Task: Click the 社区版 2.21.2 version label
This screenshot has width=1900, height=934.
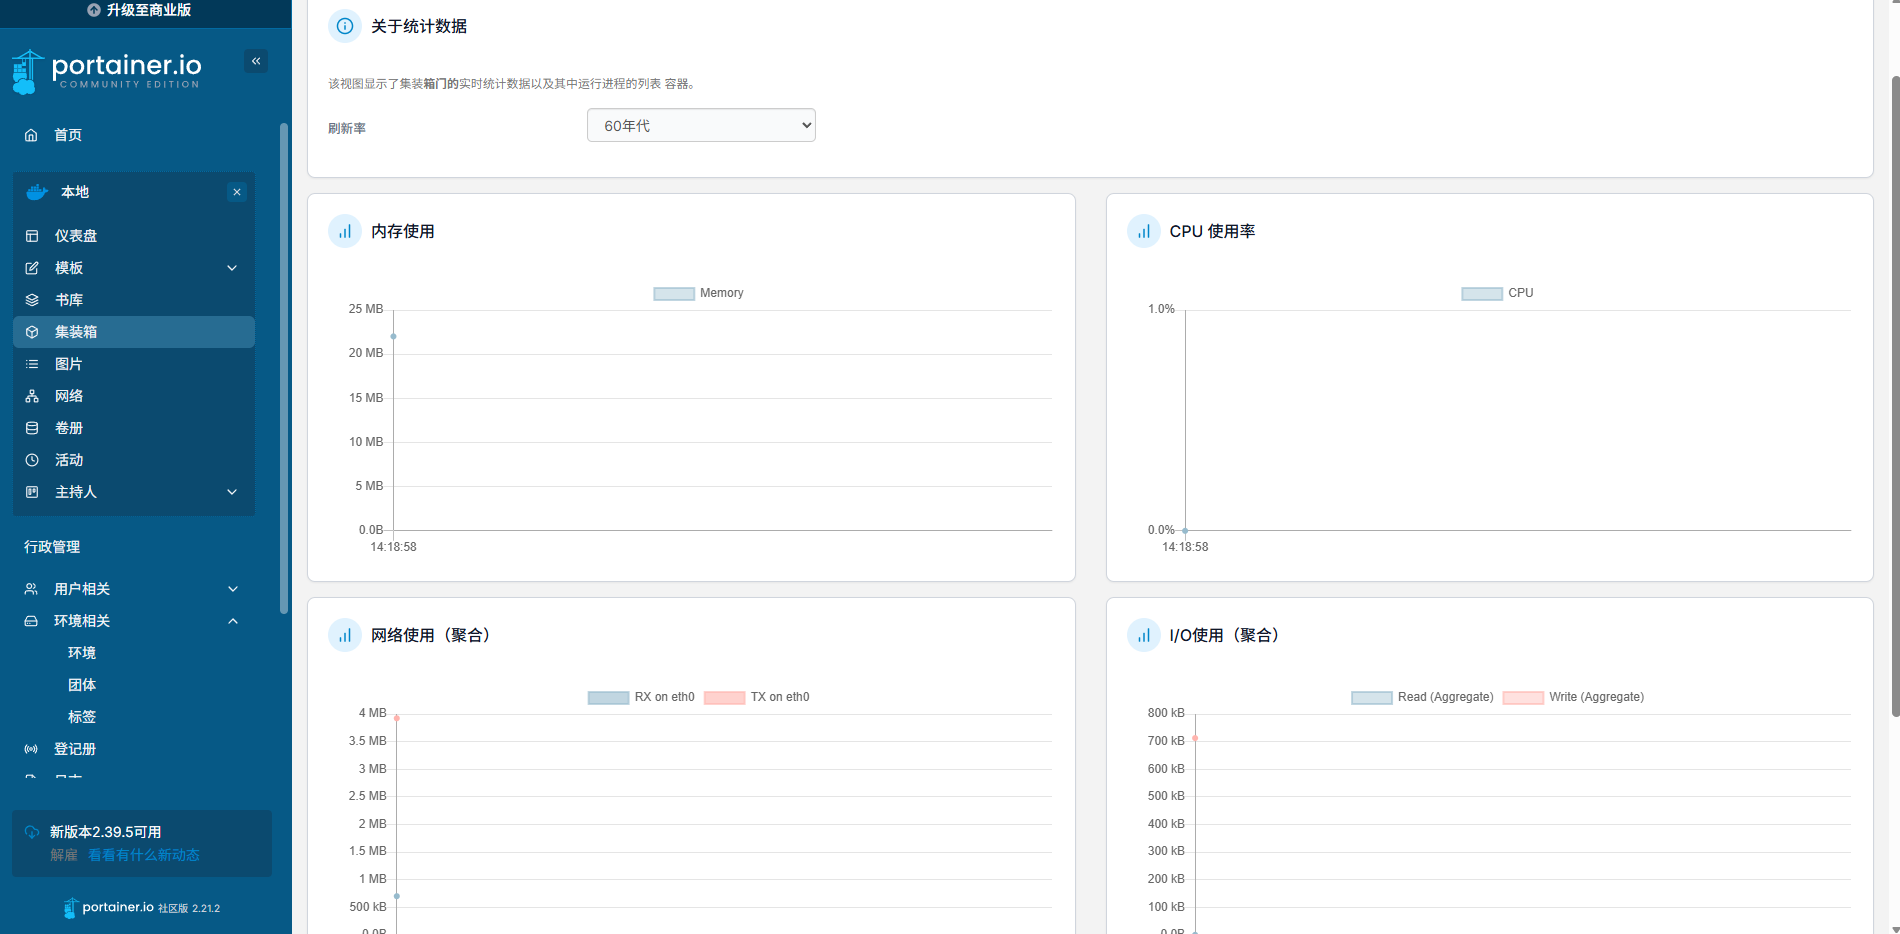Action: point(189,908)
